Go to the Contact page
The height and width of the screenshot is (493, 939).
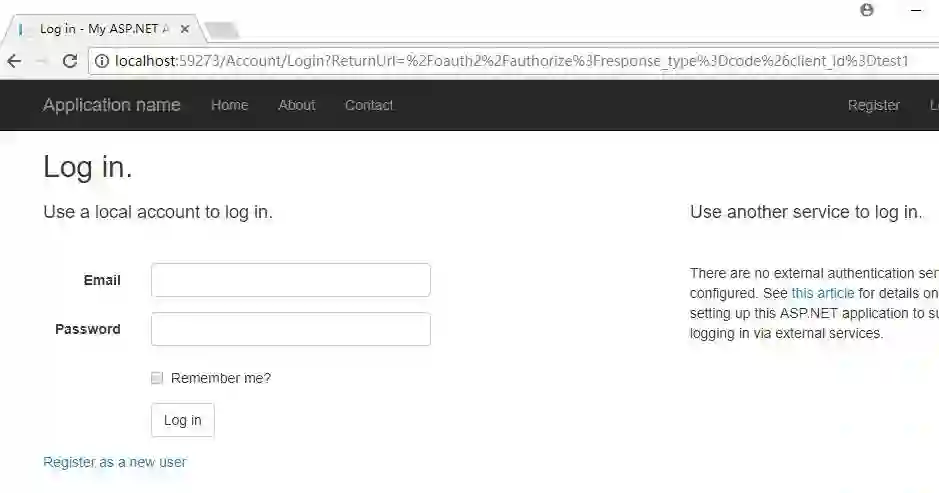tap(369, 105)
